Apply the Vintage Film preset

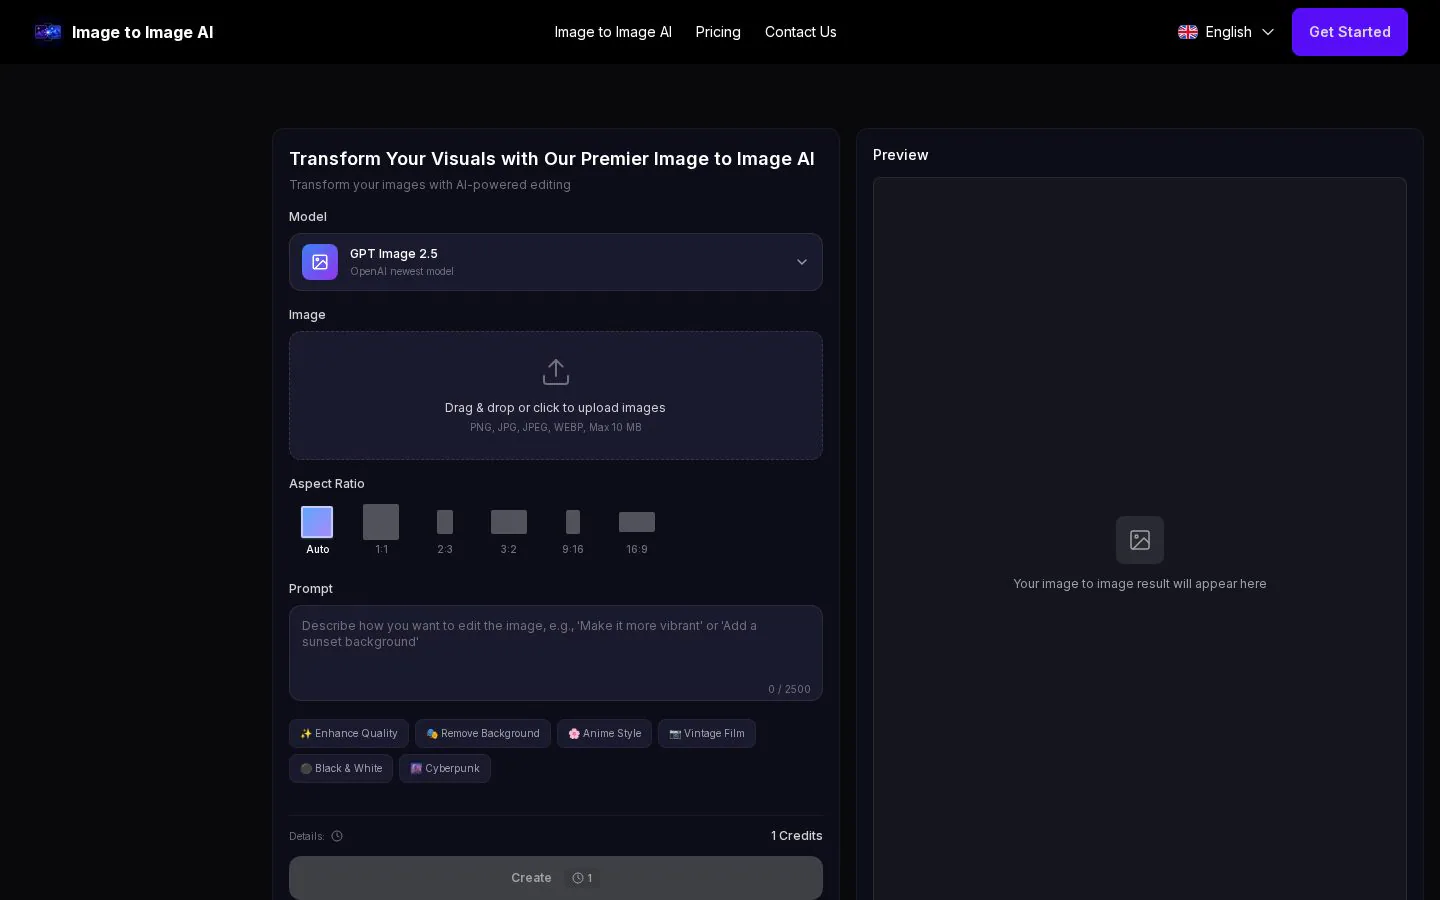(x=707, y=733)
